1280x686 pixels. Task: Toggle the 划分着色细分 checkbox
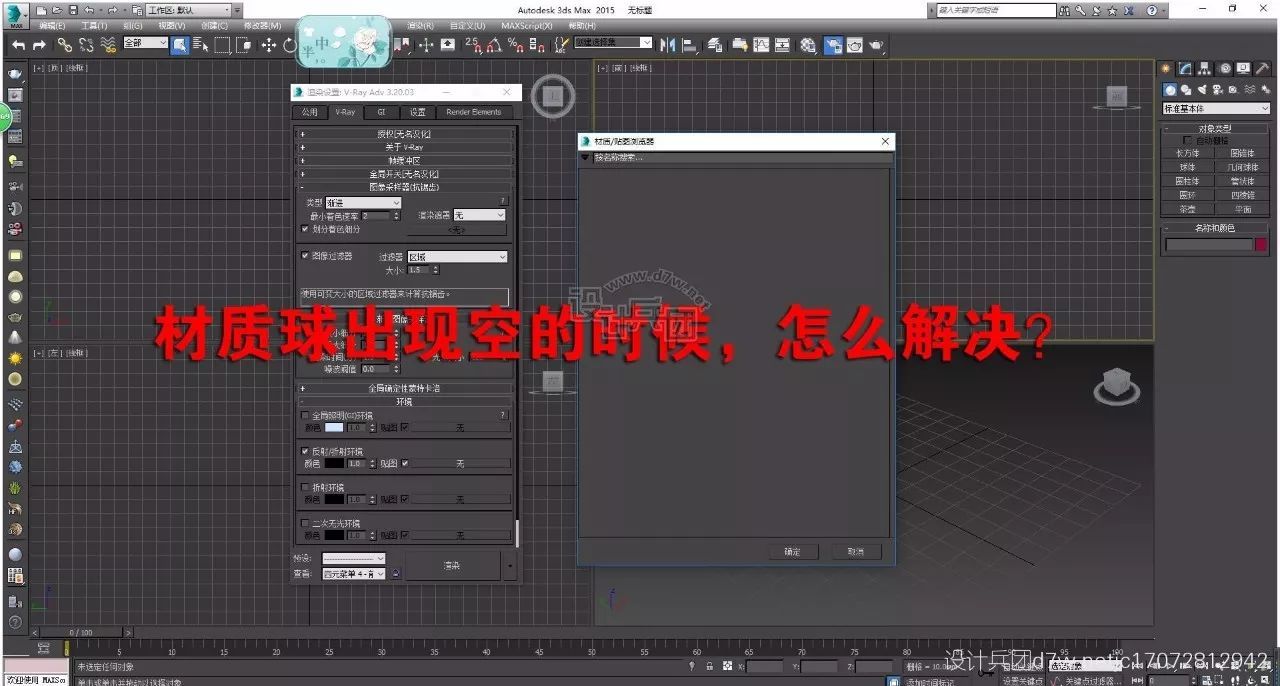pos(306,229)
